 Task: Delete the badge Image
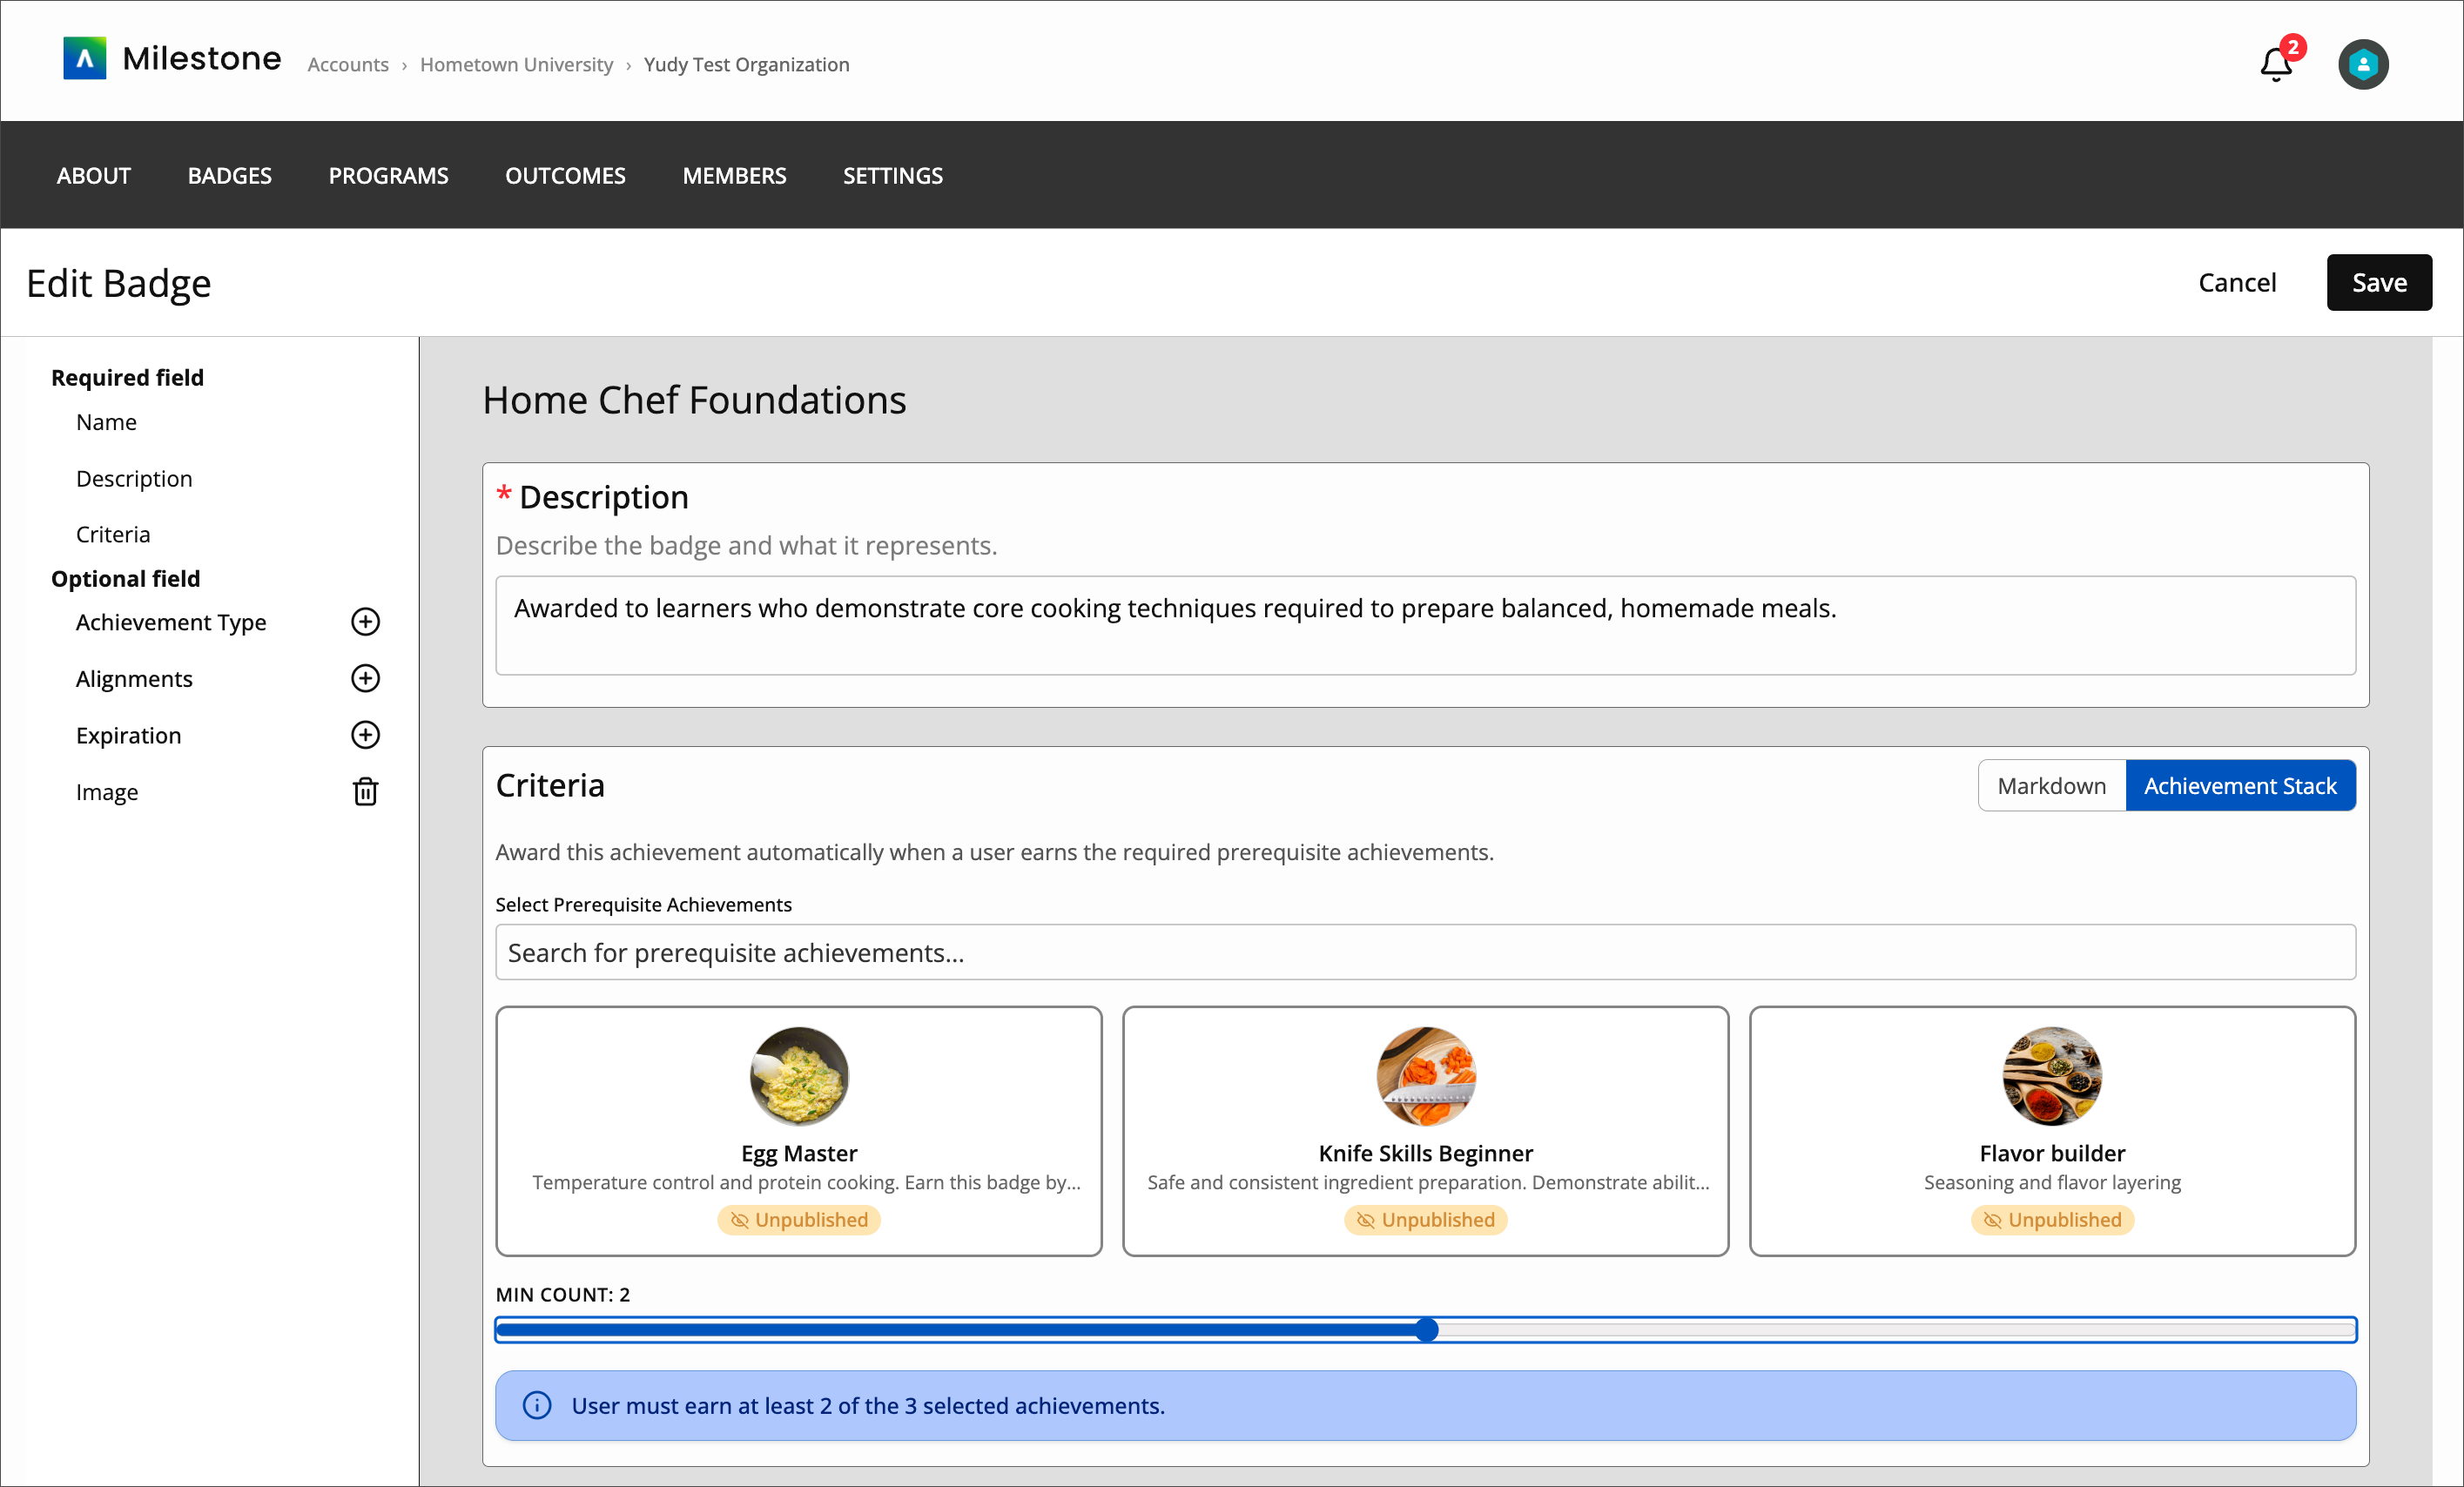pos(366,792)
